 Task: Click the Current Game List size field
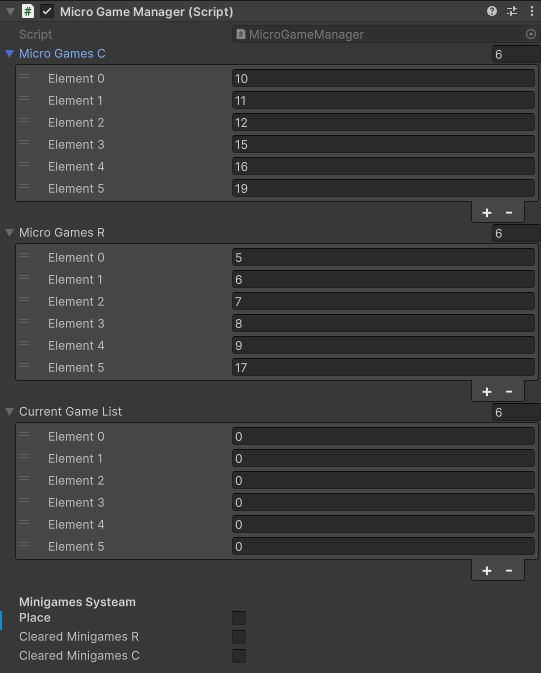click(516, 412)
